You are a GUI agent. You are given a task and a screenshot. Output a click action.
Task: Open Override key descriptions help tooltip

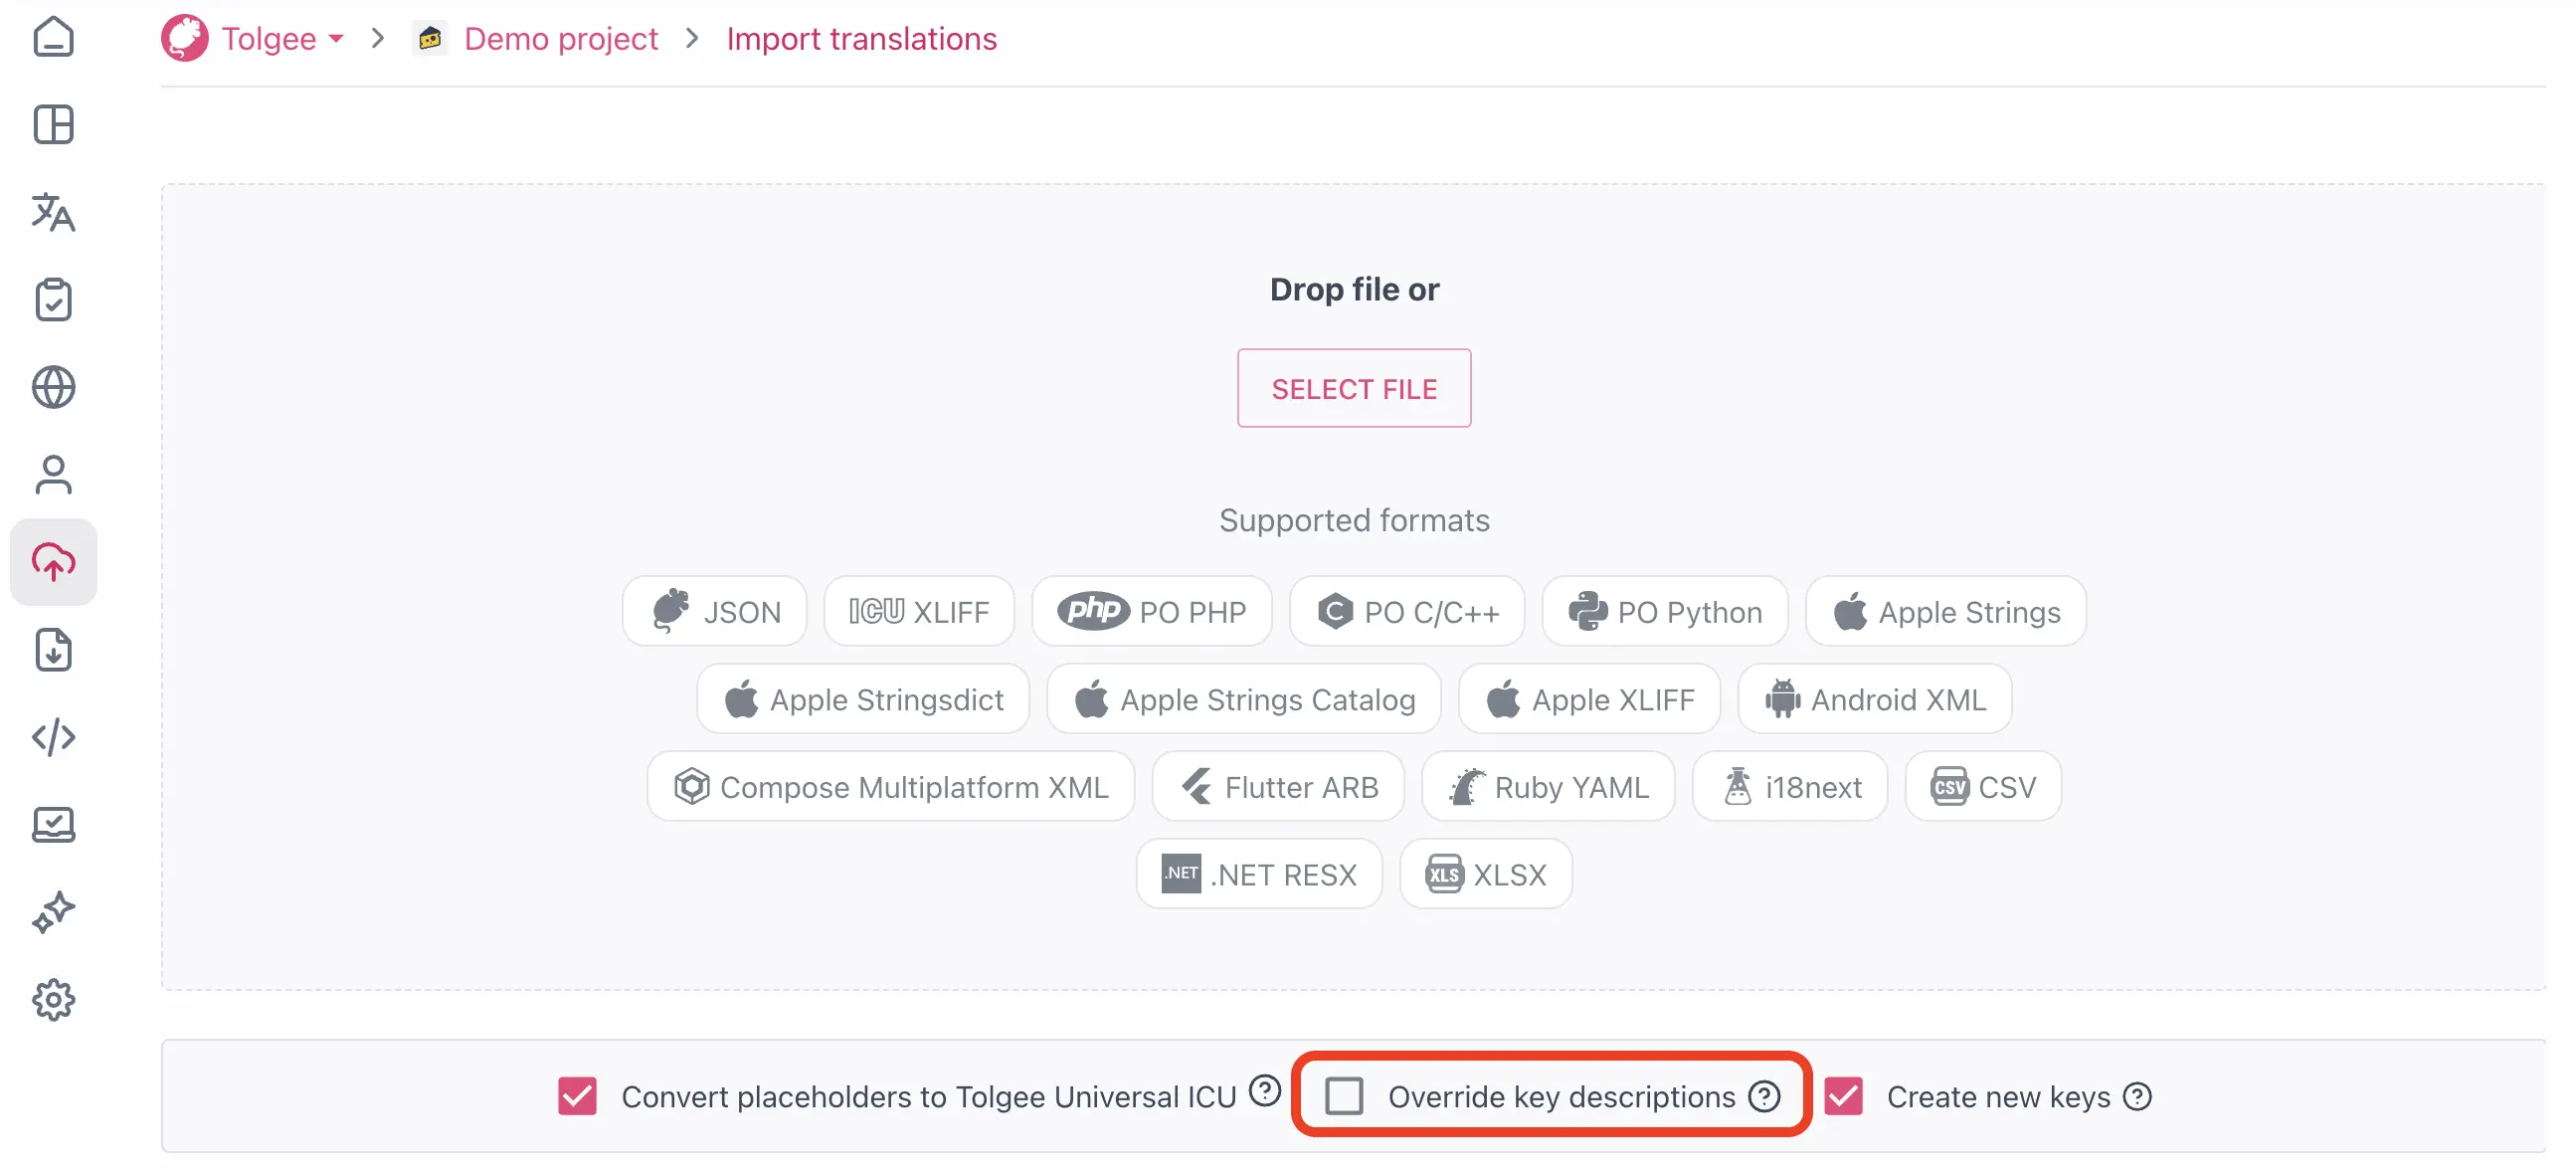(x=1766, y=1096)
